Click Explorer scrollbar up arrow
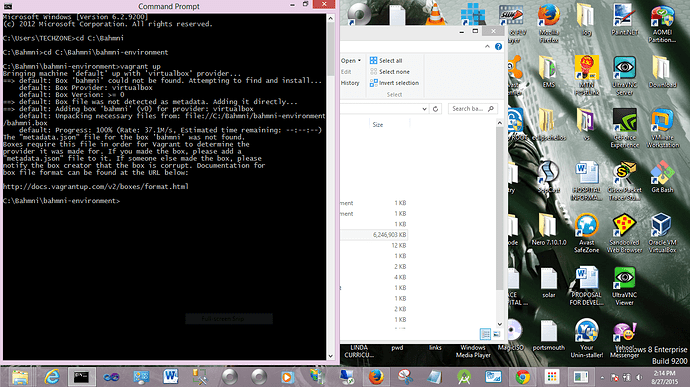 tap(499, 123)
